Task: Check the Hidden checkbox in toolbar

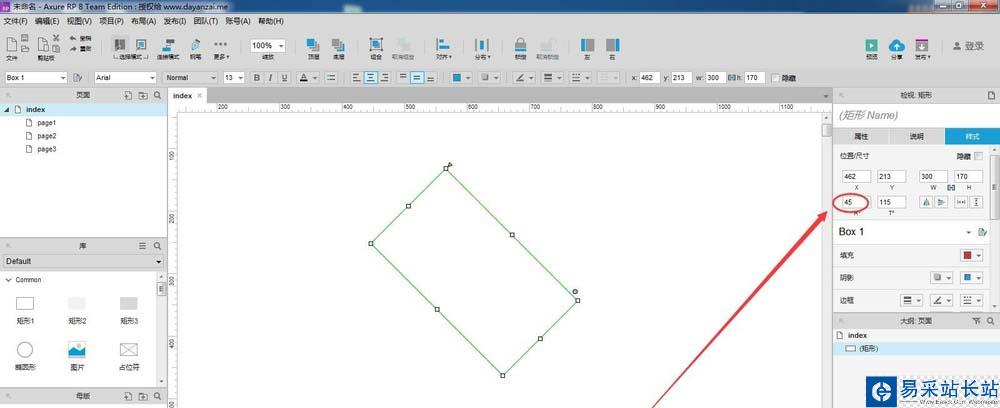Action: pyautogui.click(x=775, y=78)
